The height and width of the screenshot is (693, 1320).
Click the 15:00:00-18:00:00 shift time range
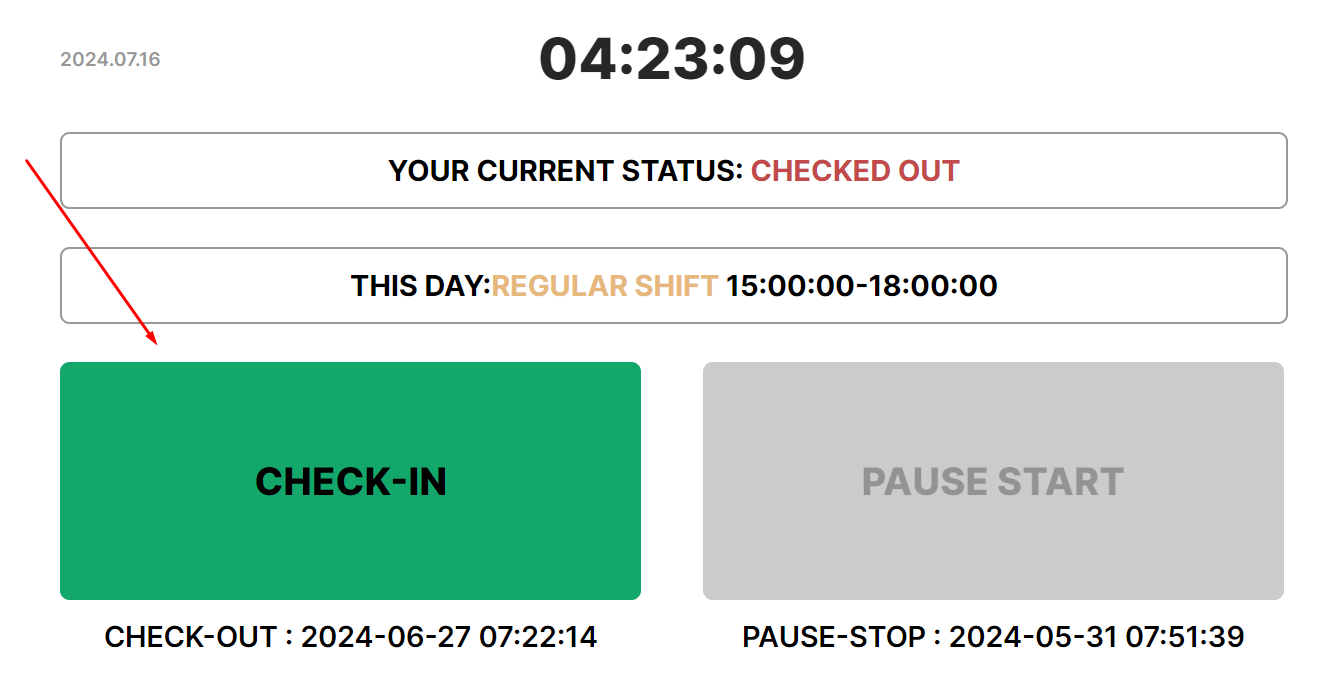[x=862, y=286]
